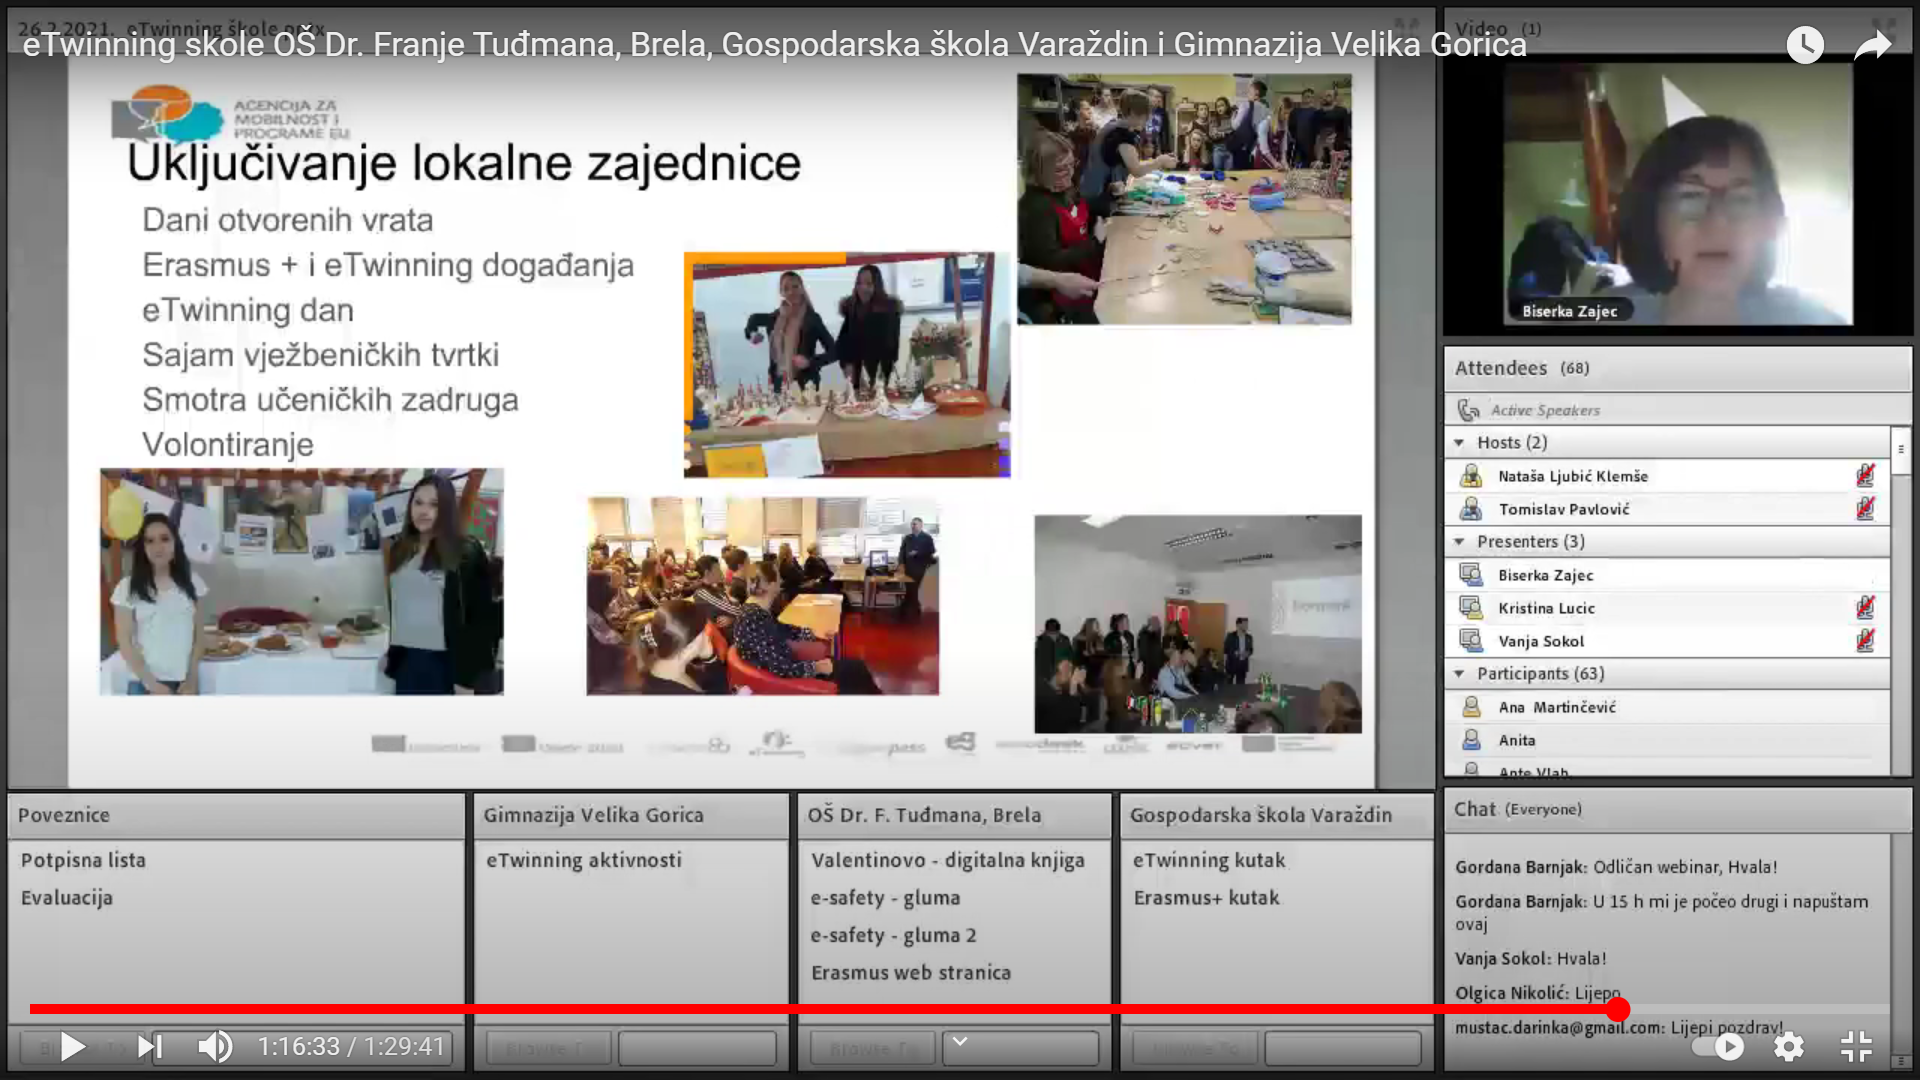The height and width of the screenshot is (1080, 1920).
Task: Click the workshop table photo on slide
Action: pyautogui.click(x=1184, y=199)
